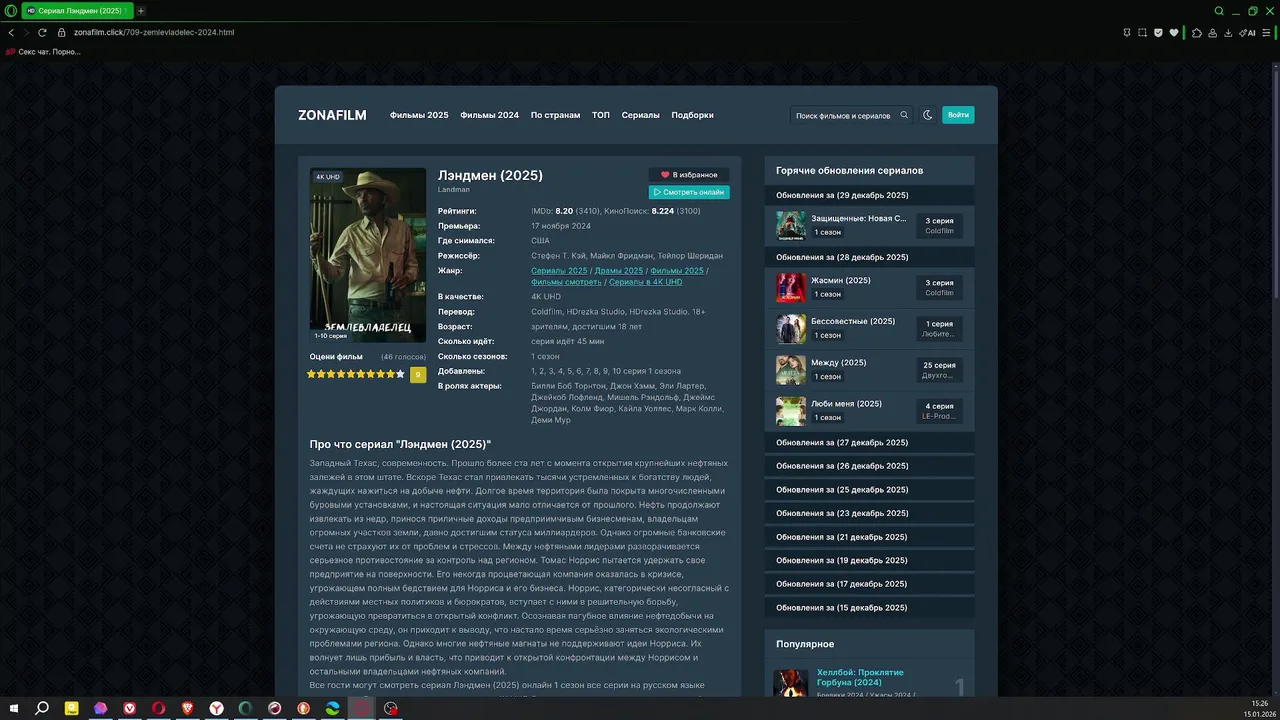The height and width of the screenshot is (720, 1280).
Task: Expand 'Обновления за (21 декабрь 2025)'
Action: click(869, 537)
